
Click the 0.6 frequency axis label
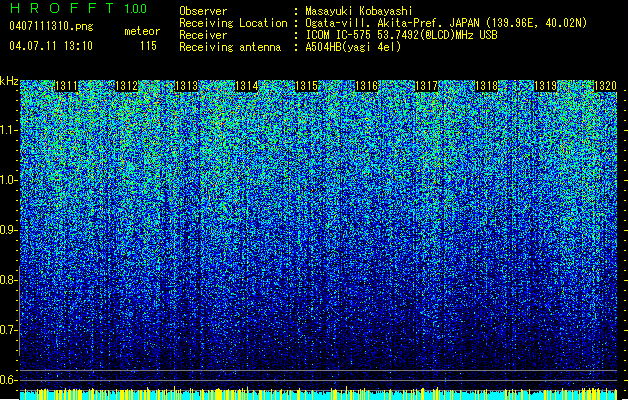click(9, 380)
